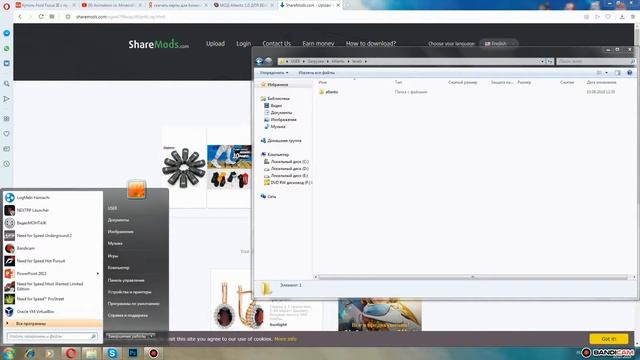Switch to the Ford Focus browser tab
The width and height of the screenshot is (640, 360).
(x=46, y=5)
